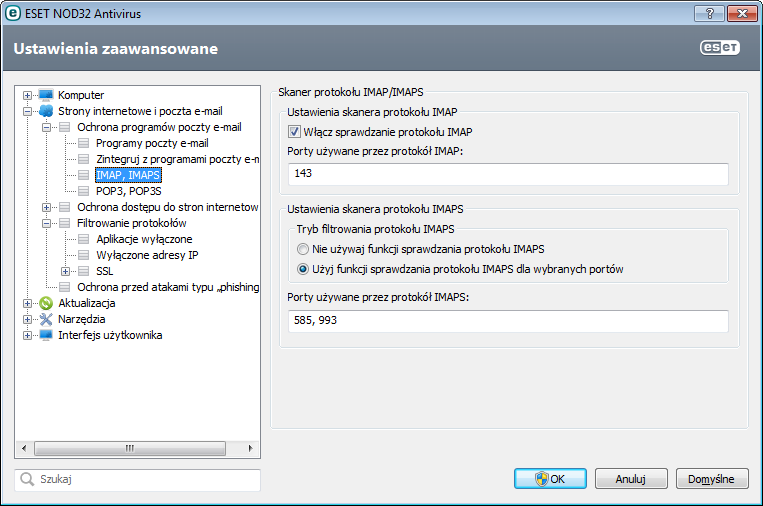Image resolution: width=763 pixels, height=506 pixels.
Task: Click the page icon beside Programy poczty e-mail
Action: click(84, 143)
